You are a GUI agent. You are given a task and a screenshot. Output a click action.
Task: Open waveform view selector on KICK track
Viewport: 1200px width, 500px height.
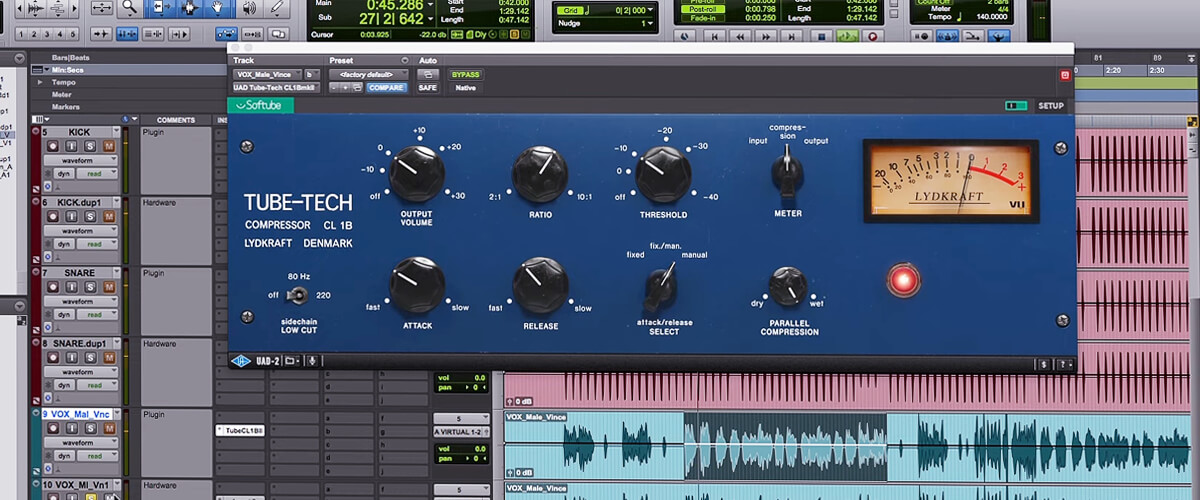80,161
